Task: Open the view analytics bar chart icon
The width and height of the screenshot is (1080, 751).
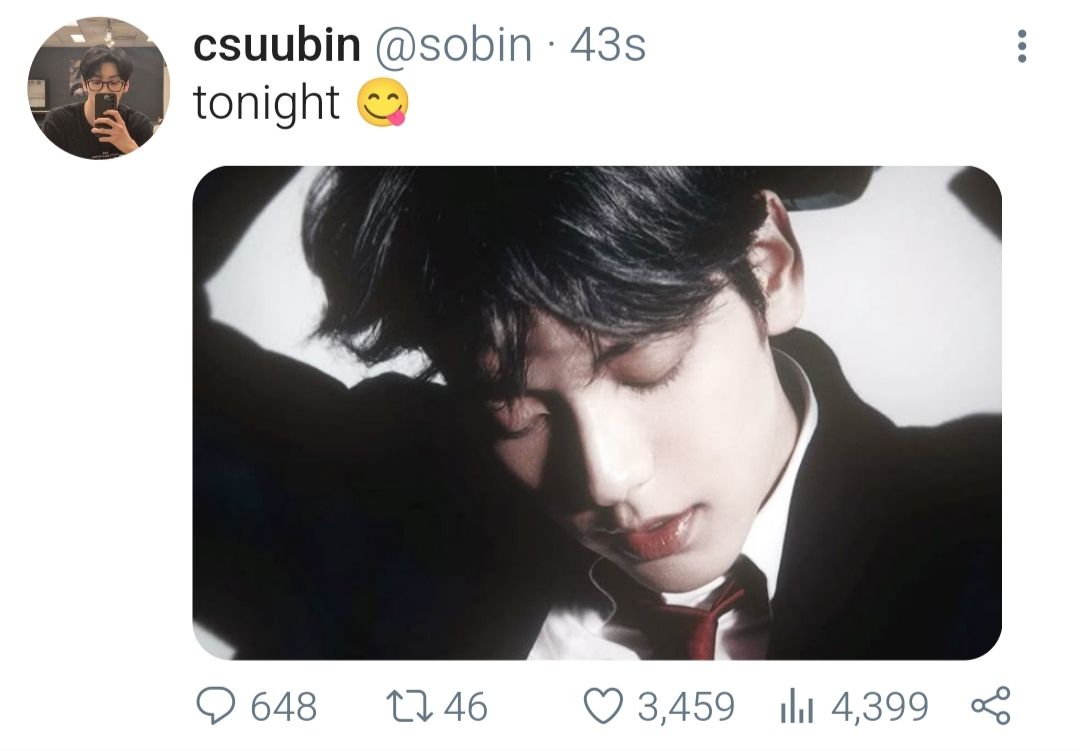Action: coord(797,707)
